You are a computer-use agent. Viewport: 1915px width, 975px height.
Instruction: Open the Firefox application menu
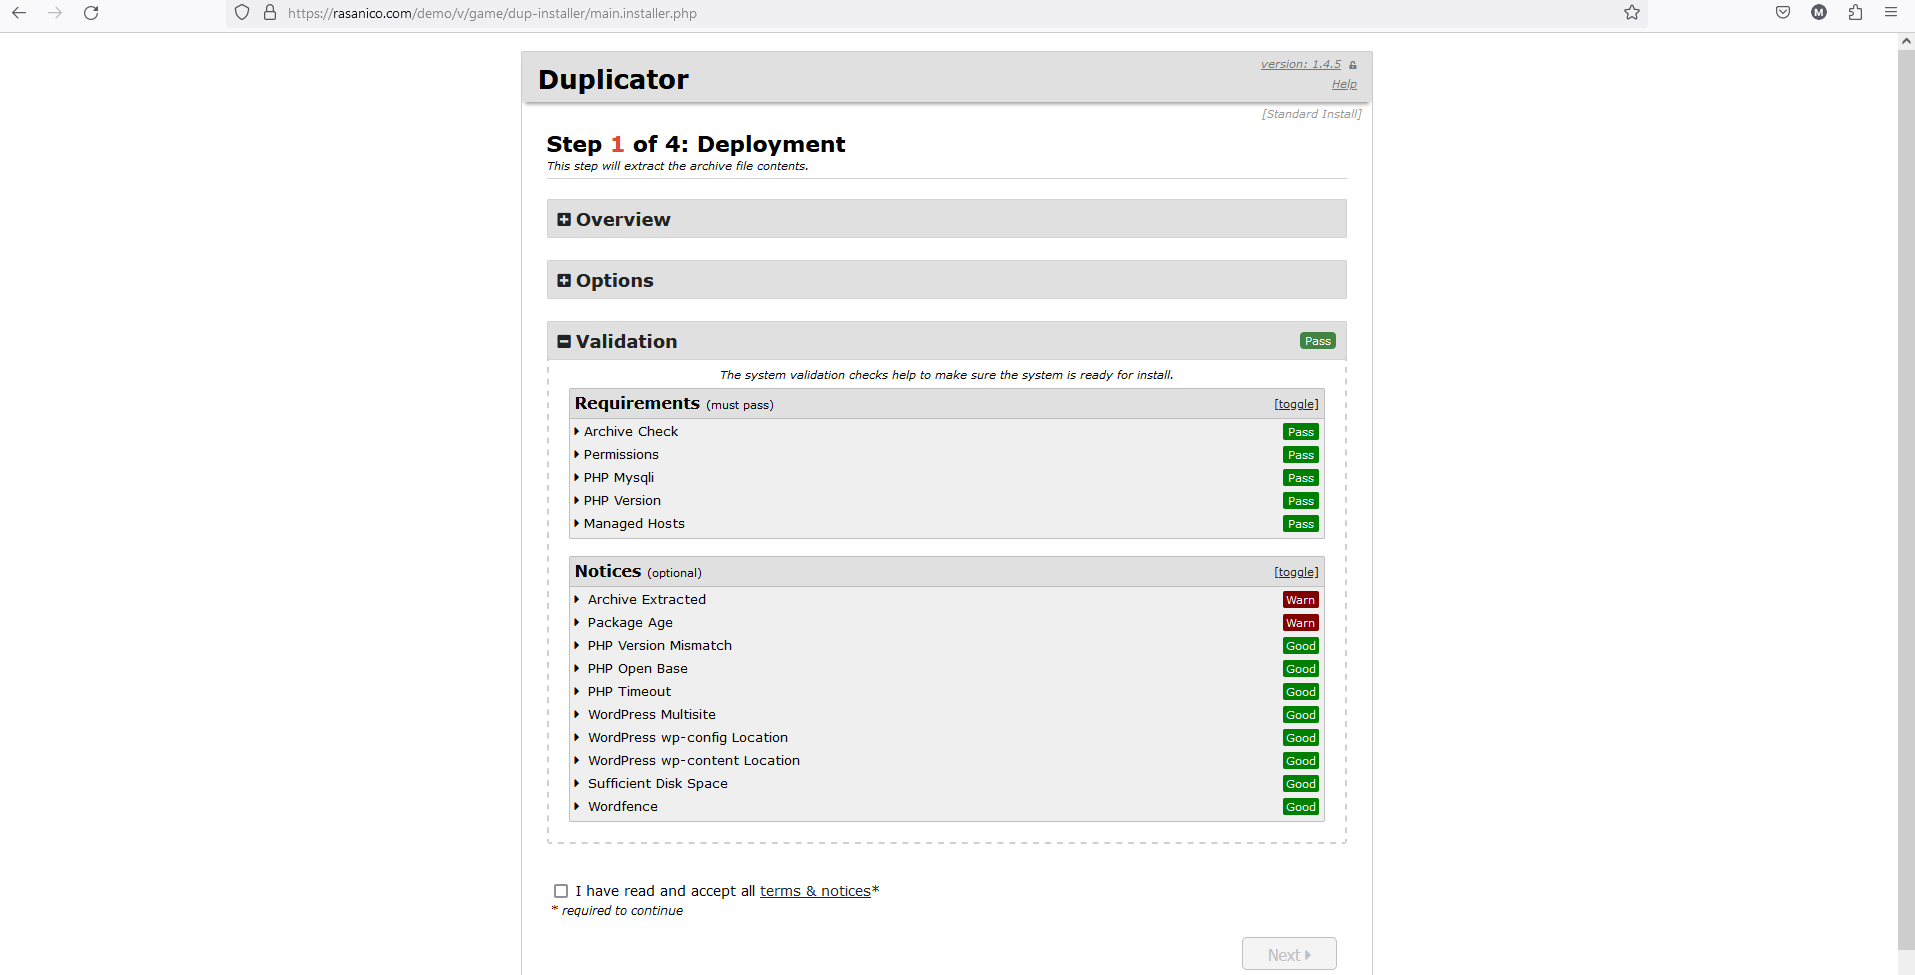[x=1892, y=13]
